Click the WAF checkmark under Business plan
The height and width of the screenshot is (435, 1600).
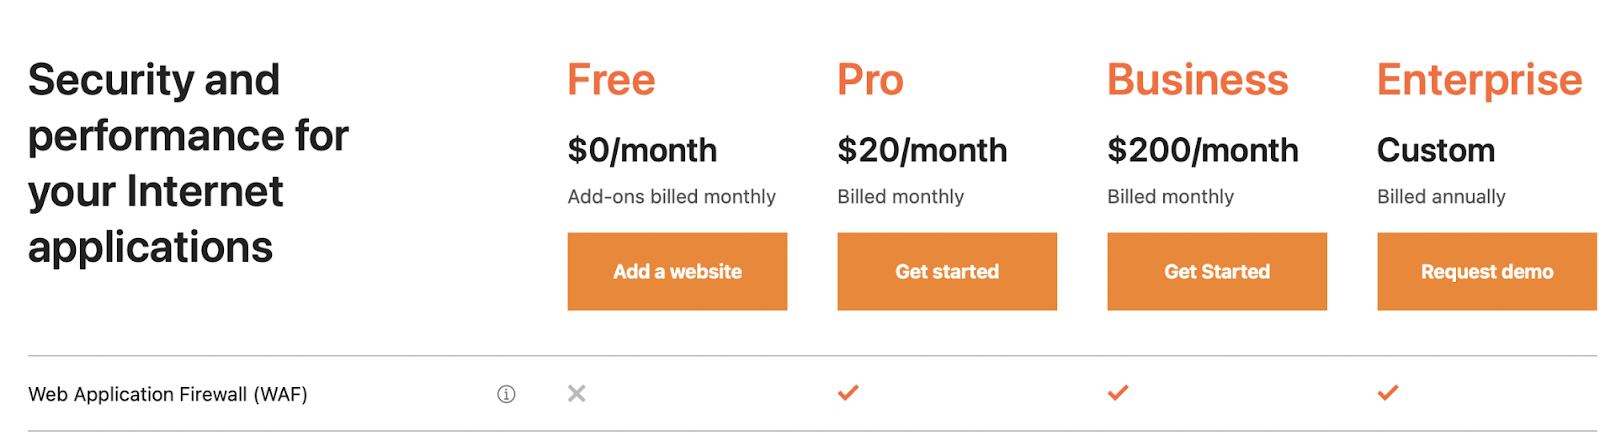pos(1118,393)
